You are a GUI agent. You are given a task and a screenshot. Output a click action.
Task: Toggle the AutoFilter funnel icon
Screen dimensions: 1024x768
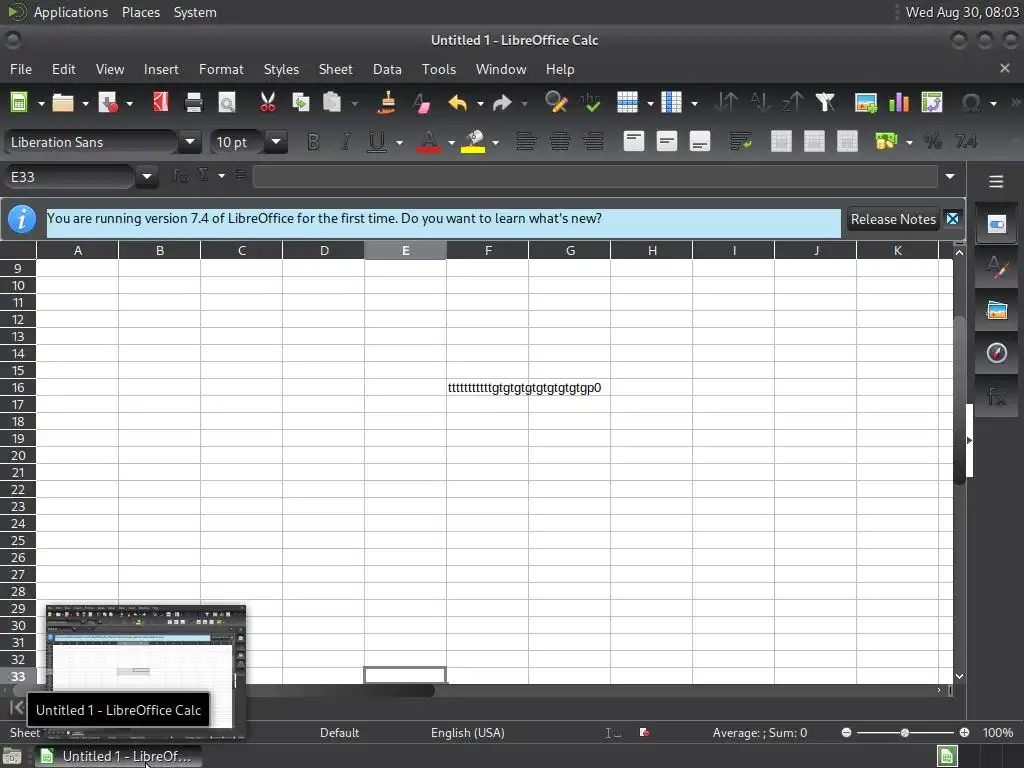[x=825, y=103]
